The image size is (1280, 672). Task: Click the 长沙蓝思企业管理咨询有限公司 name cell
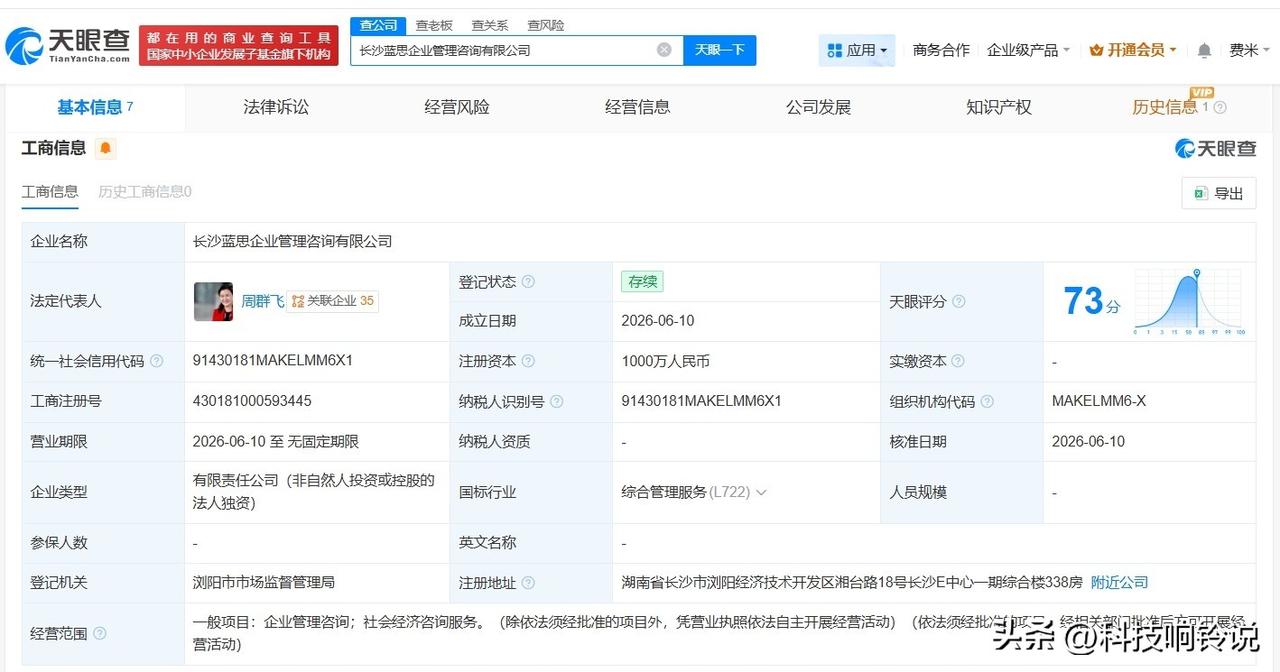pyautogui.click(x=293, y=241)
